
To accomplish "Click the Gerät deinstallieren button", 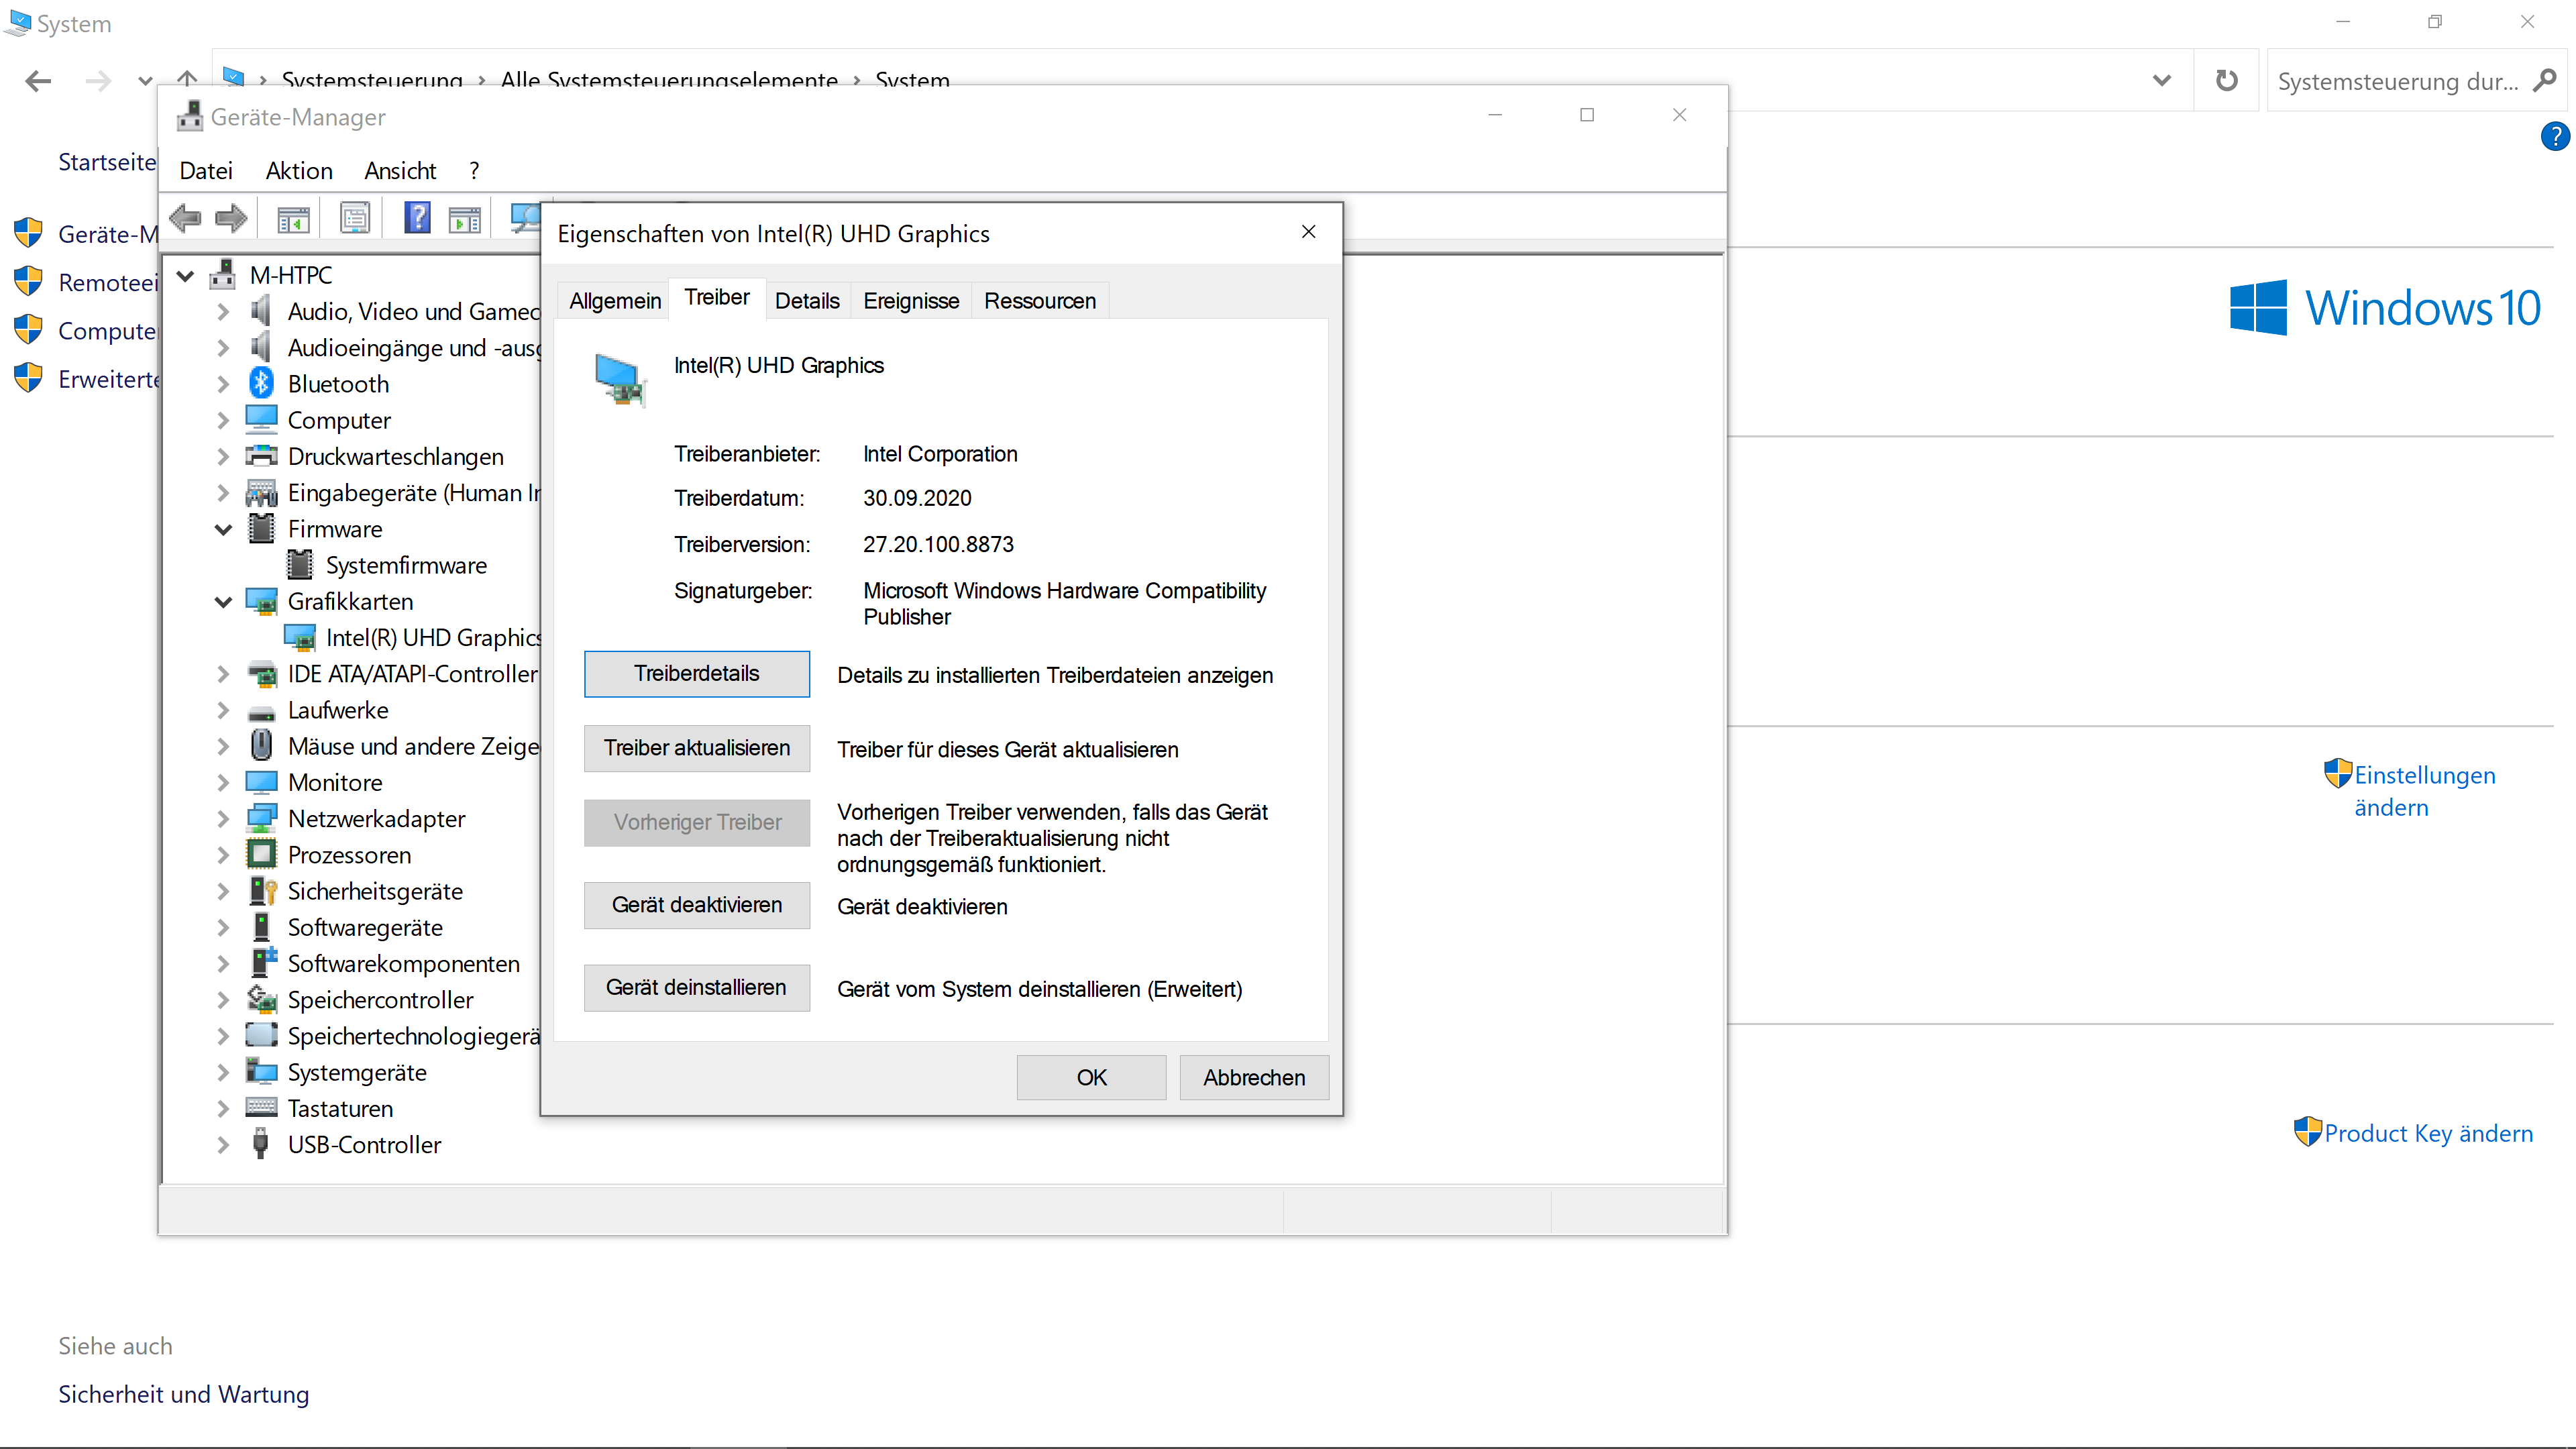I will pyautogui.click(x=697, y=988).
